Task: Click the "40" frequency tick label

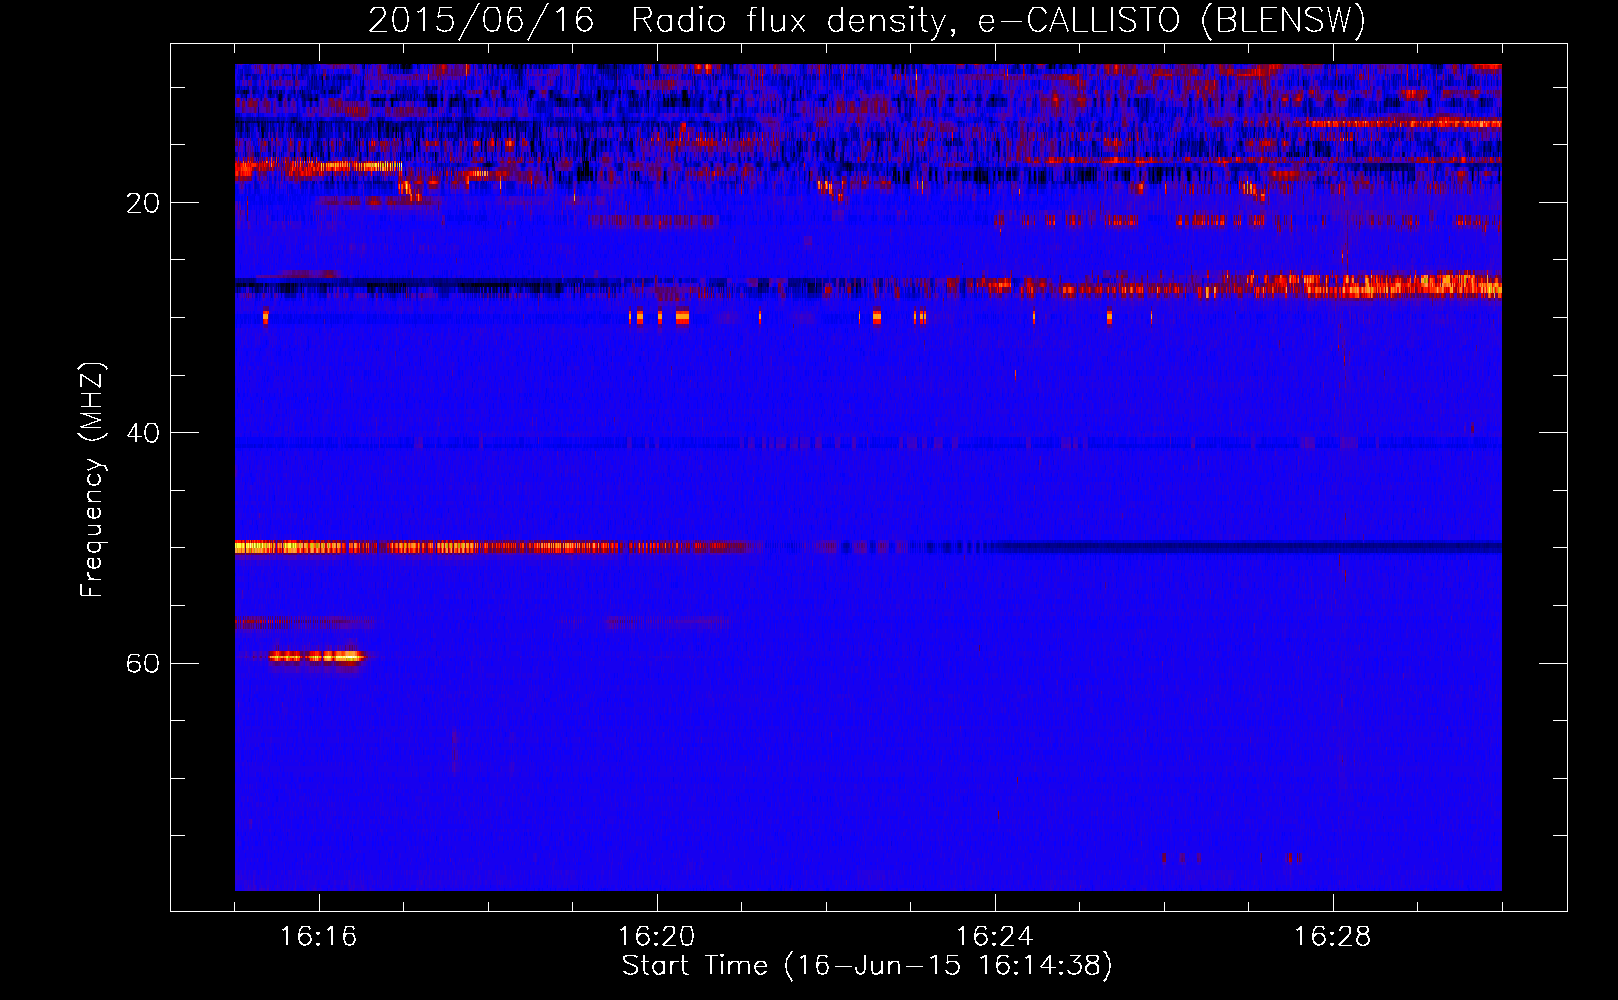Action: (142, 433)
